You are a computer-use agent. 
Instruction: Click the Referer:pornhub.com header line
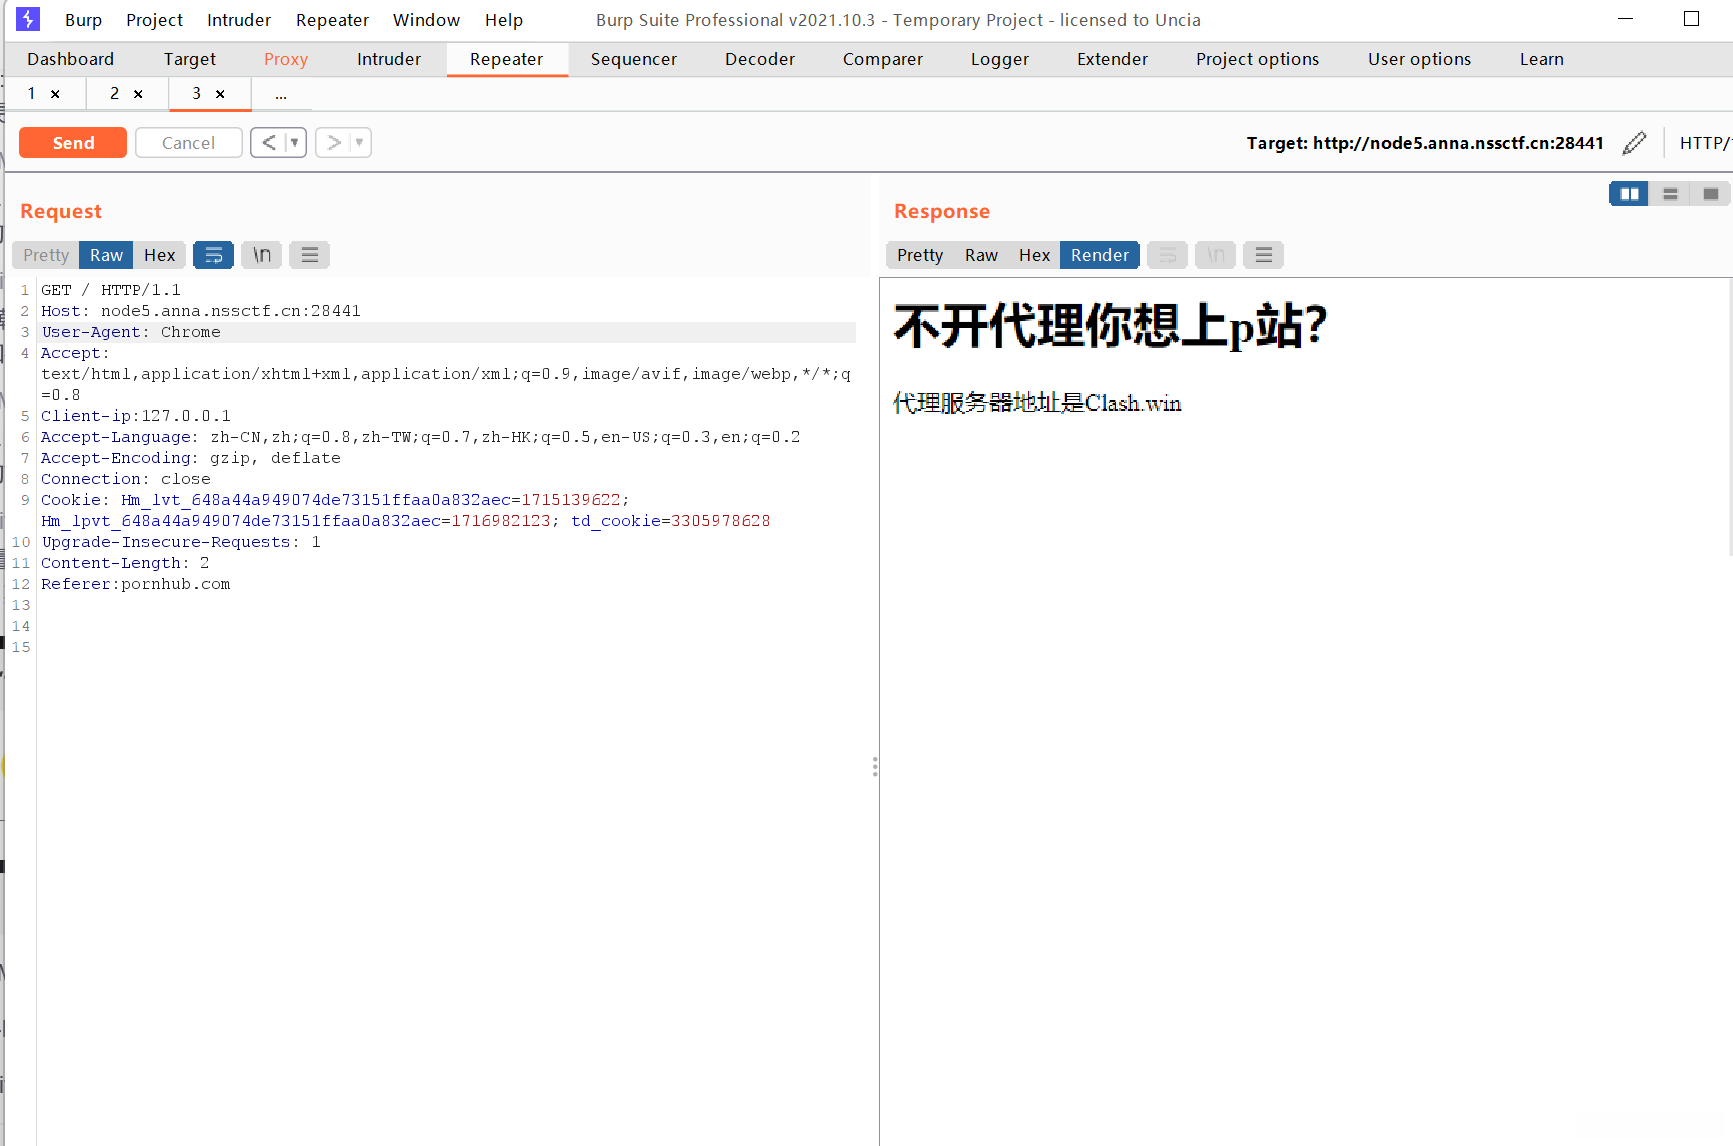(136, 584)
